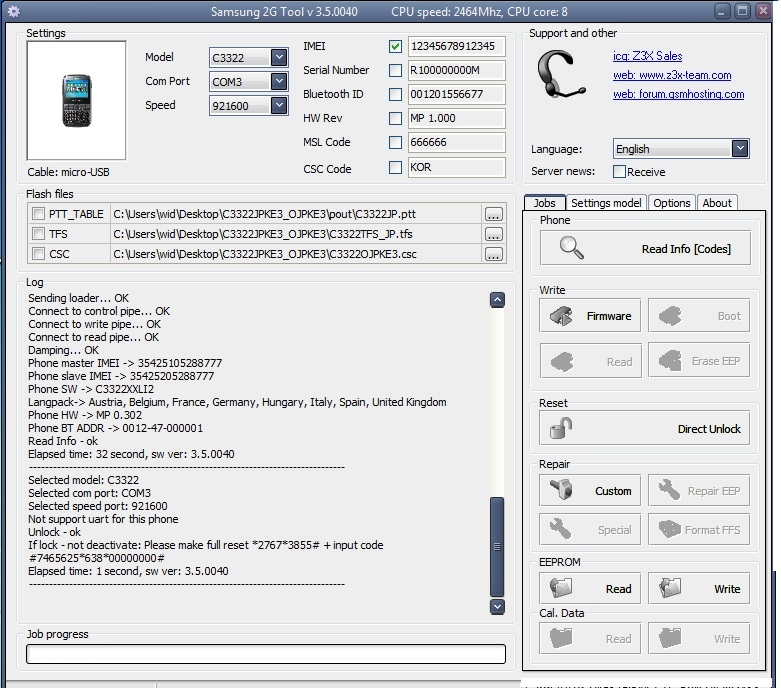Click the 'Phone SW -> C3322XXLI2' log line
This screenshot has height=688, width=781.
[91, 389]
